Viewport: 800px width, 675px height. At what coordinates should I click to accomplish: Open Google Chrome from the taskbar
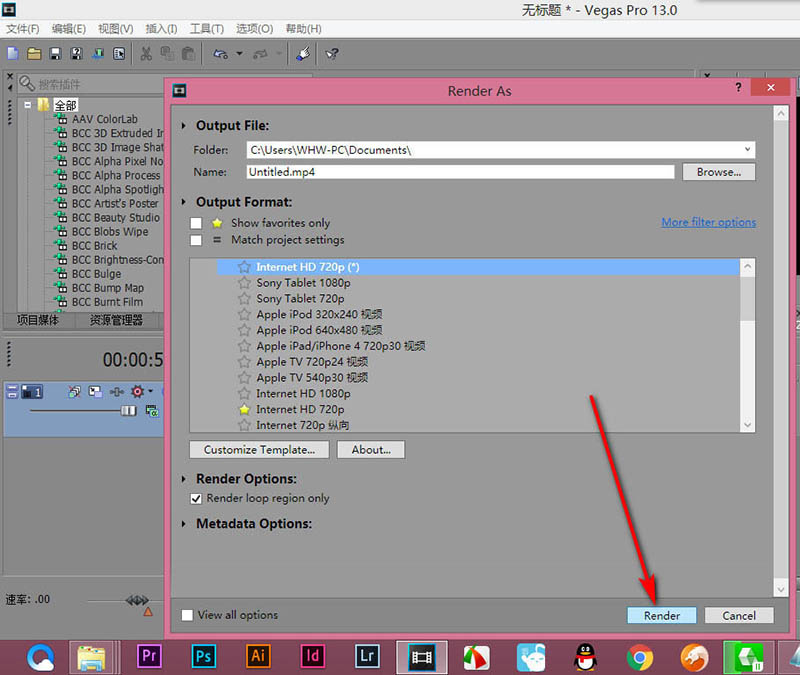tap(640, 657)
